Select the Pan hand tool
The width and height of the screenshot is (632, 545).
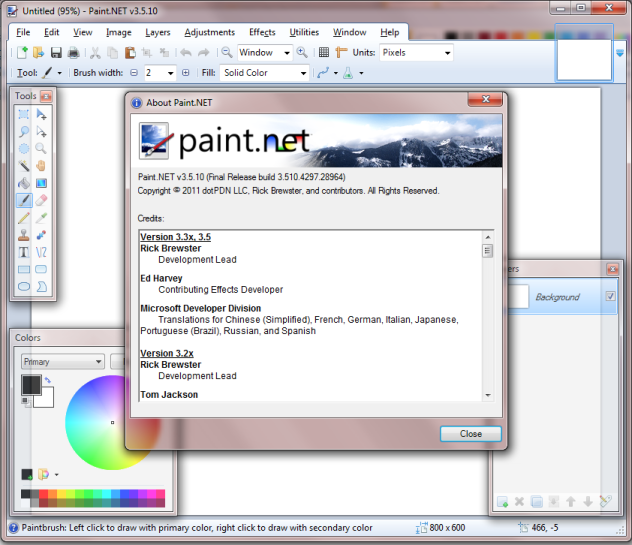[41, 166]
